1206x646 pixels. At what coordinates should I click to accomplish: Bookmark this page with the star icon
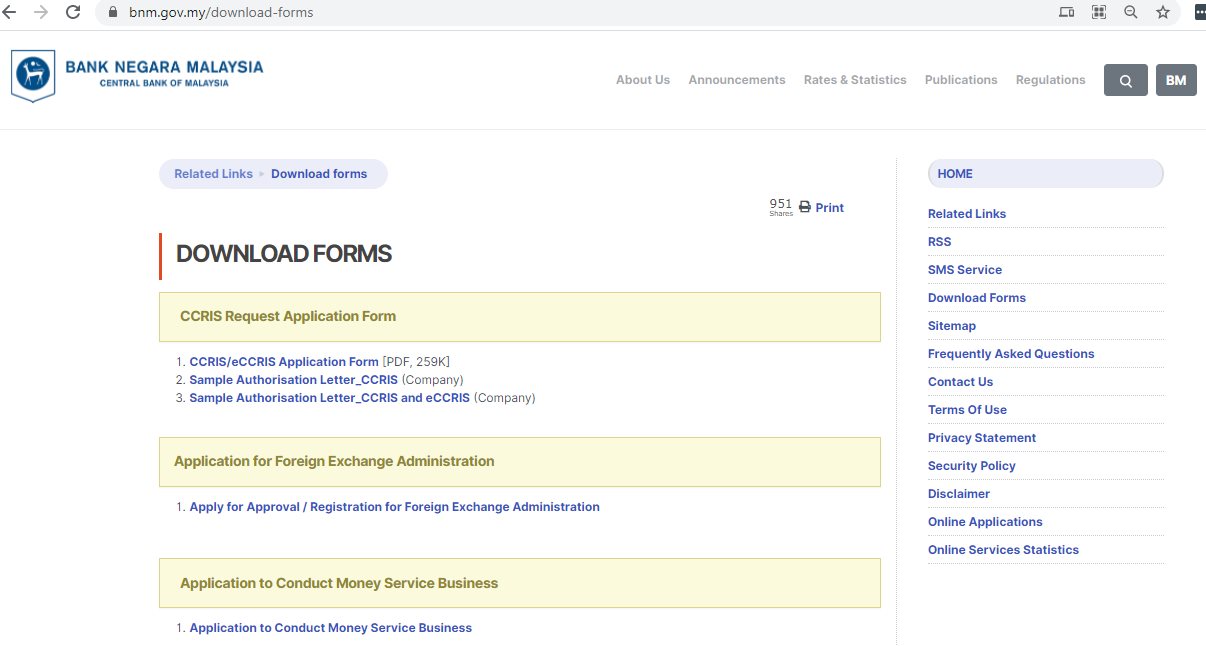pyautogui.click(x=1162, y=12)
